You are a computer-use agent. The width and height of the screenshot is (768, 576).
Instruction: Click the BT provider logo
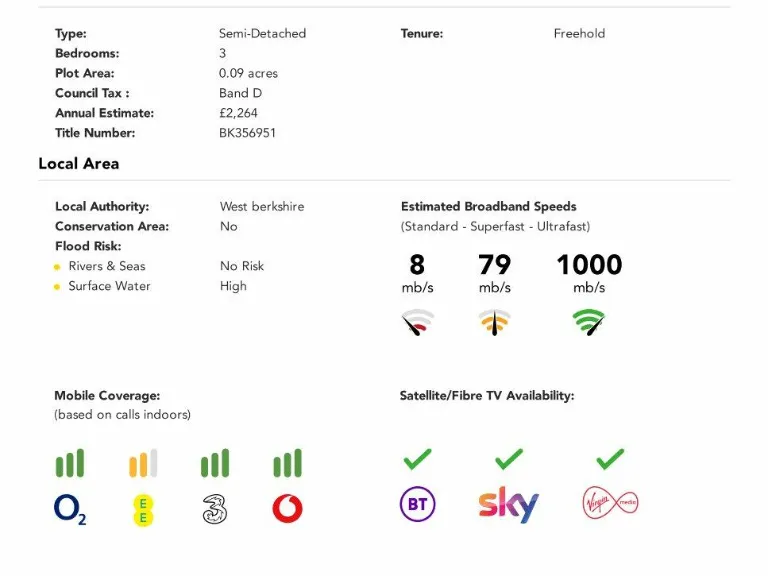[x=417, y=505]
